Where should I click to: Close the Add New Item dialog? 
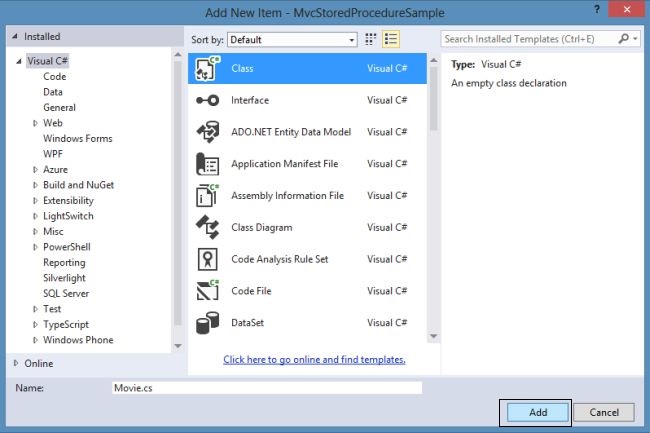click(x=627, y=9)
